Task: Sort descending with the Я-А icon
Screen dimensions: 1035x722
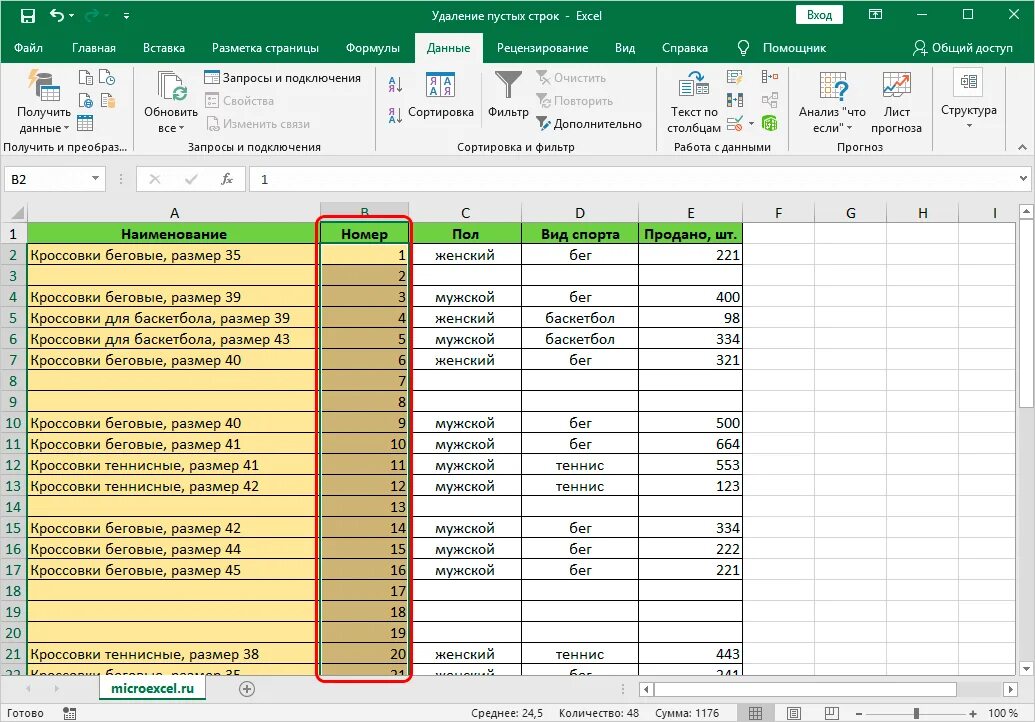Action: (395, 115)
